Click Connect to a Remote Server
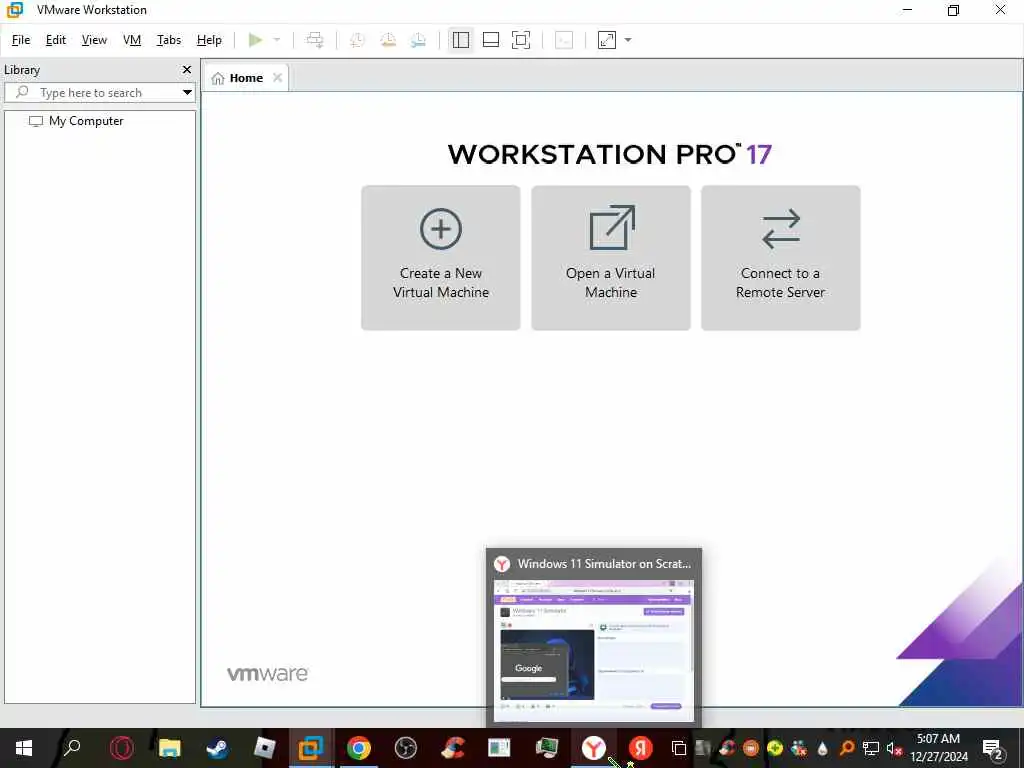Screen dimensions: 1024x768 (780, 258)
